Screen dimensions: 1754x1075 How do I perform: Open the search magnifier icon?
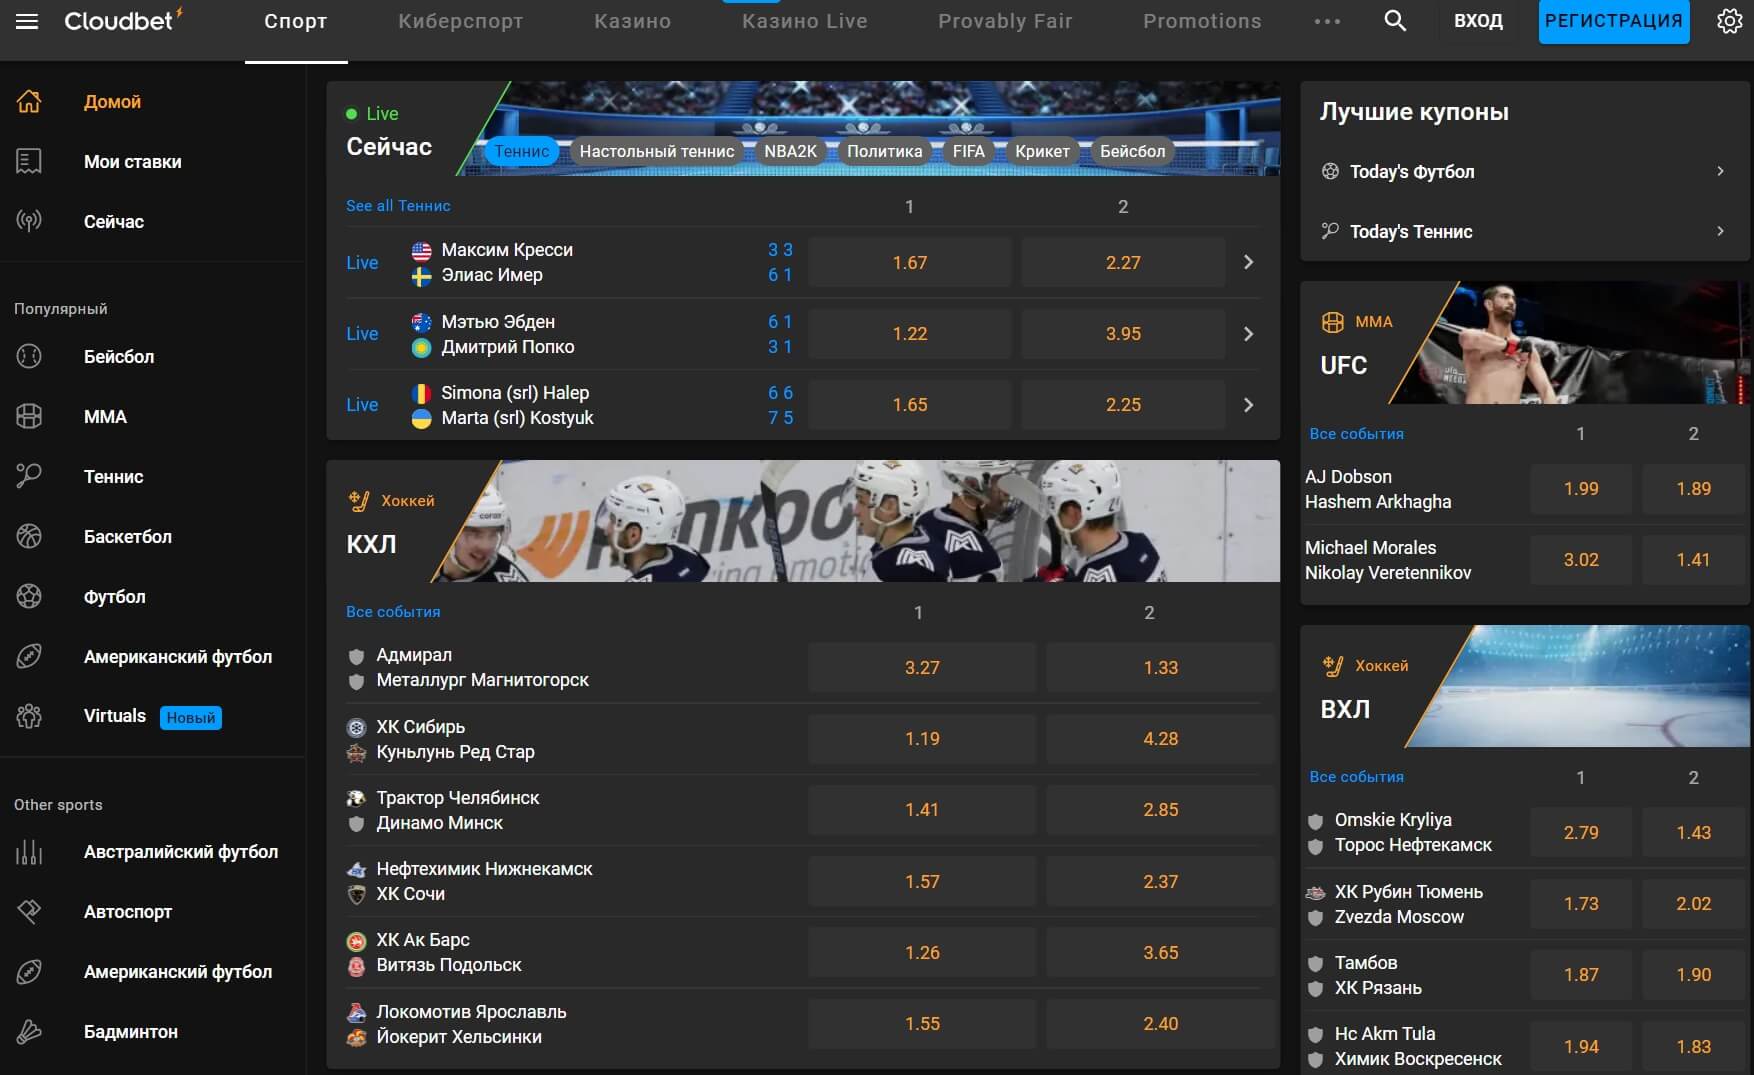(1395, 21)
